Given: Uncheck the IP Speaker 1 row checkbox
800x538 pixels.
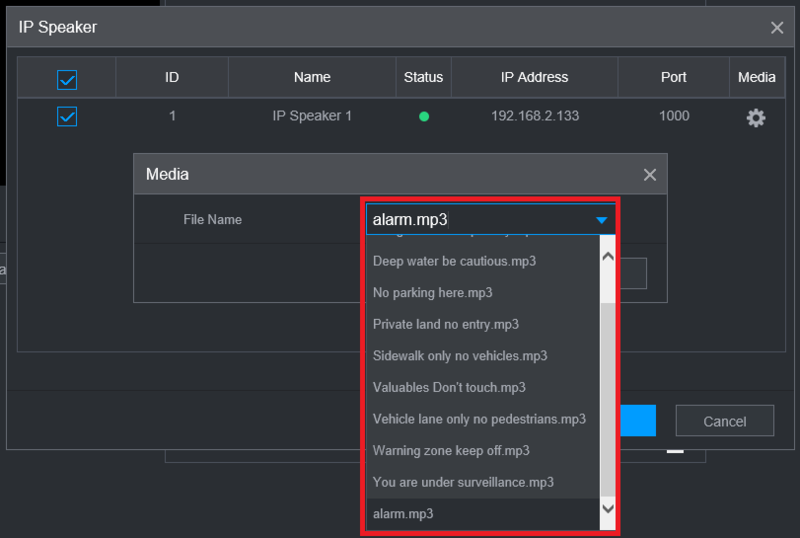Looking at the screenshot, I should (x=67, y=116).
